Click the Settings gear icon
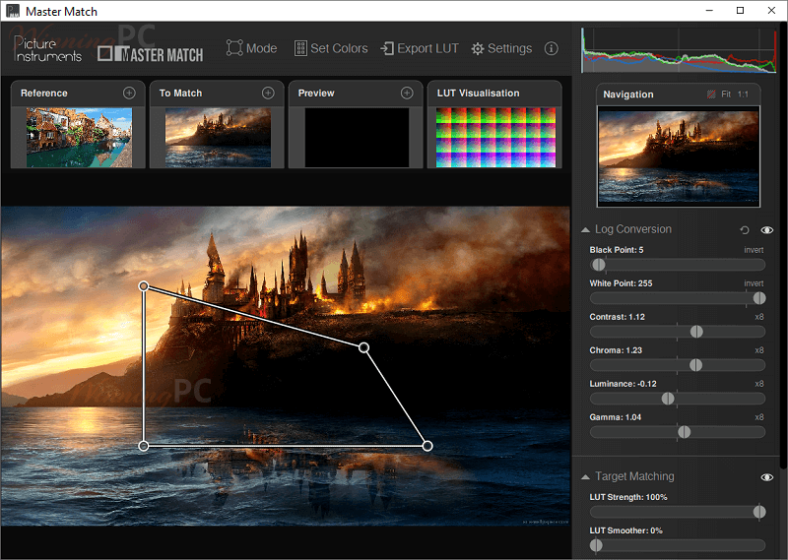 (477, 49)
